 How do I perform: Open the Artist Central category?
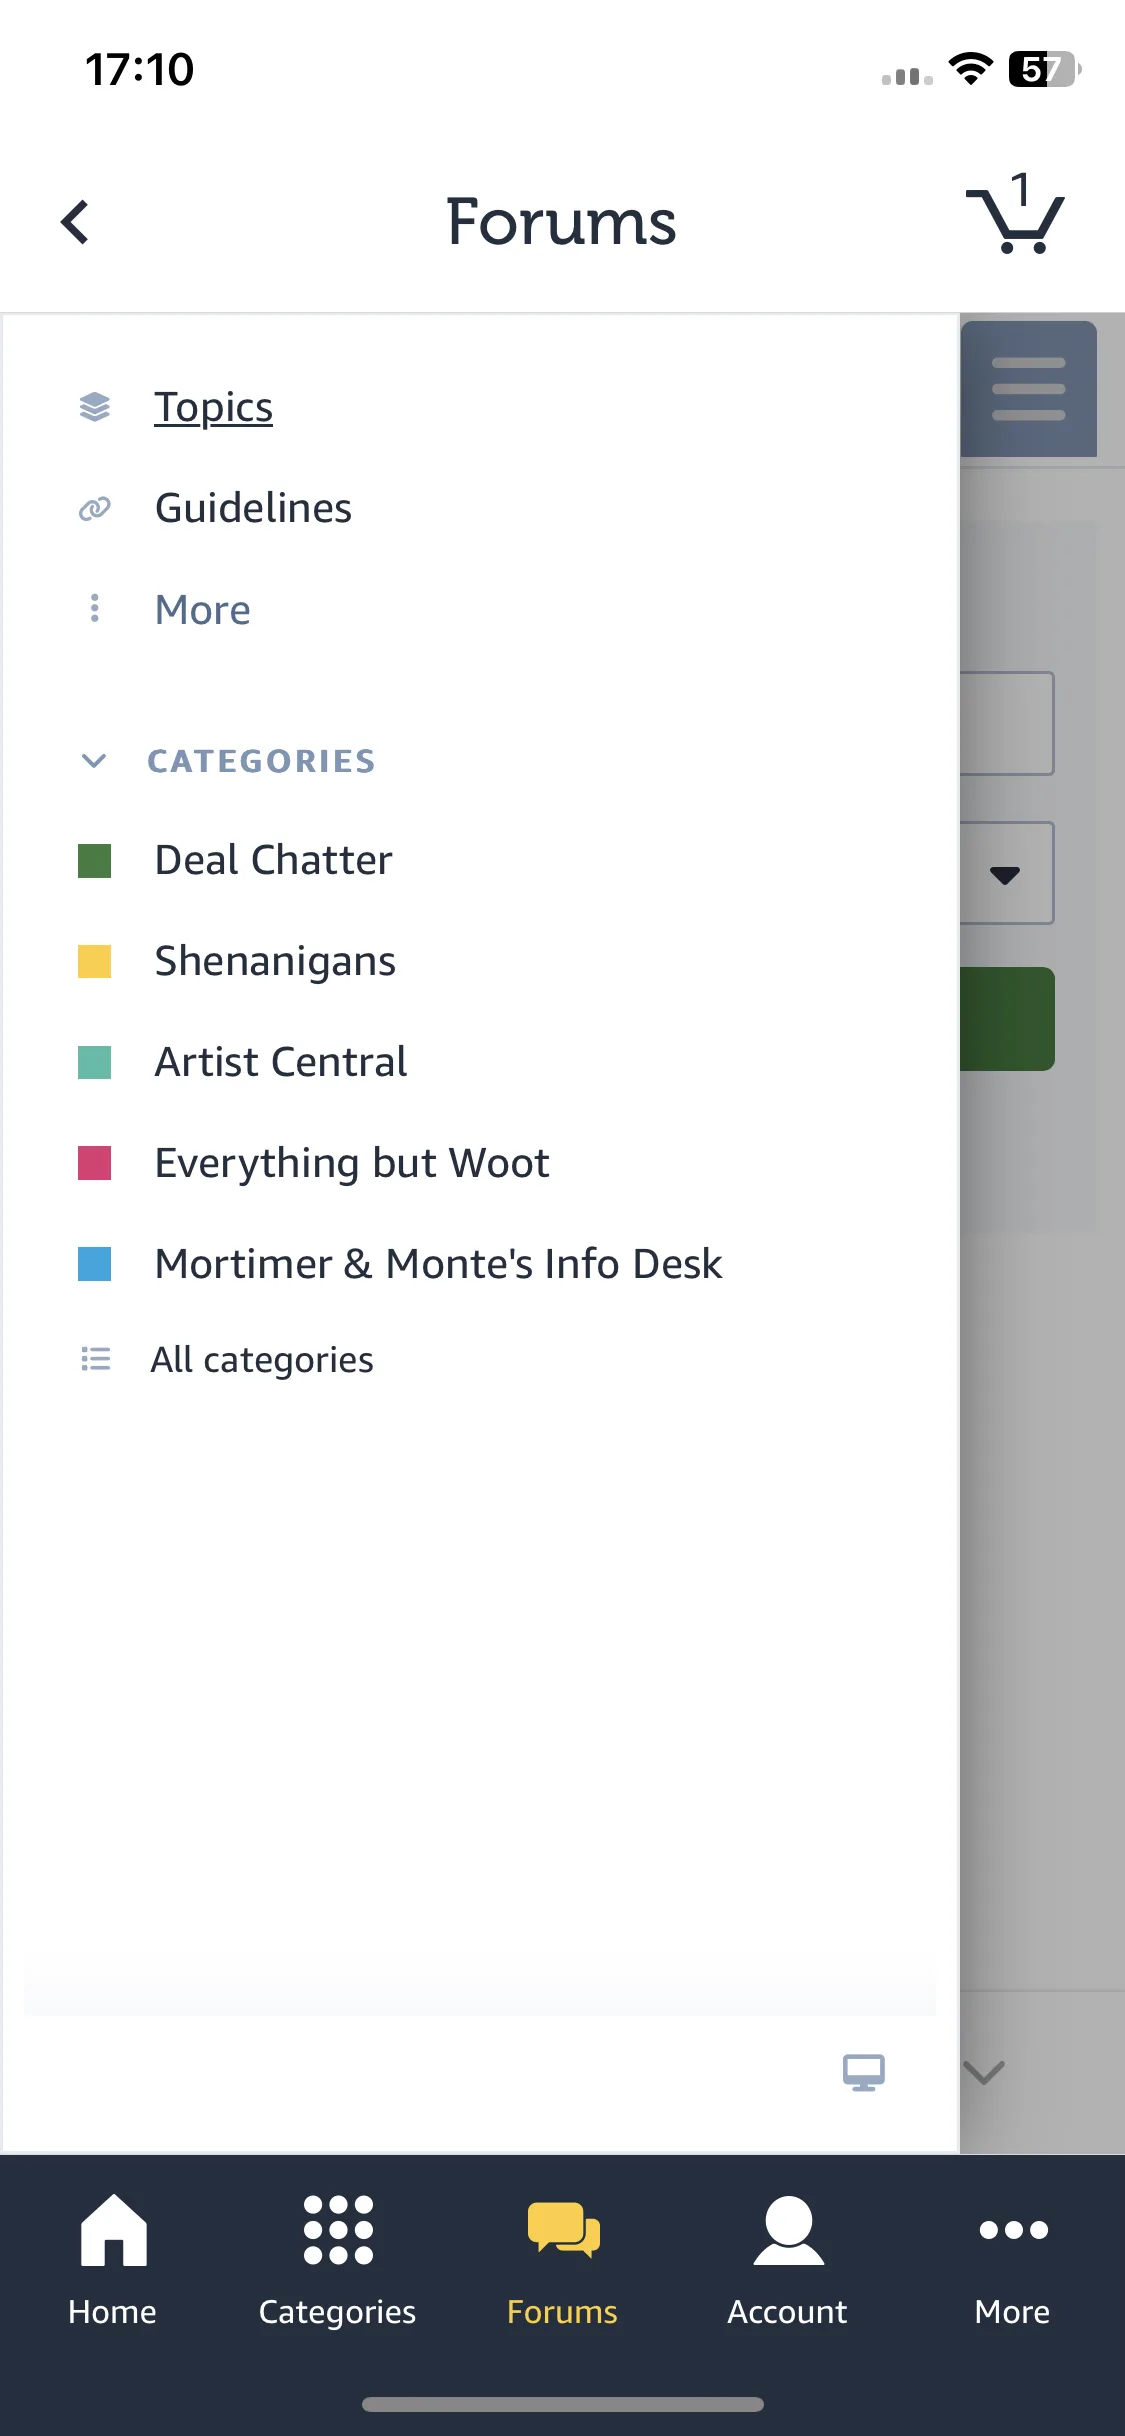[281, 1062]
